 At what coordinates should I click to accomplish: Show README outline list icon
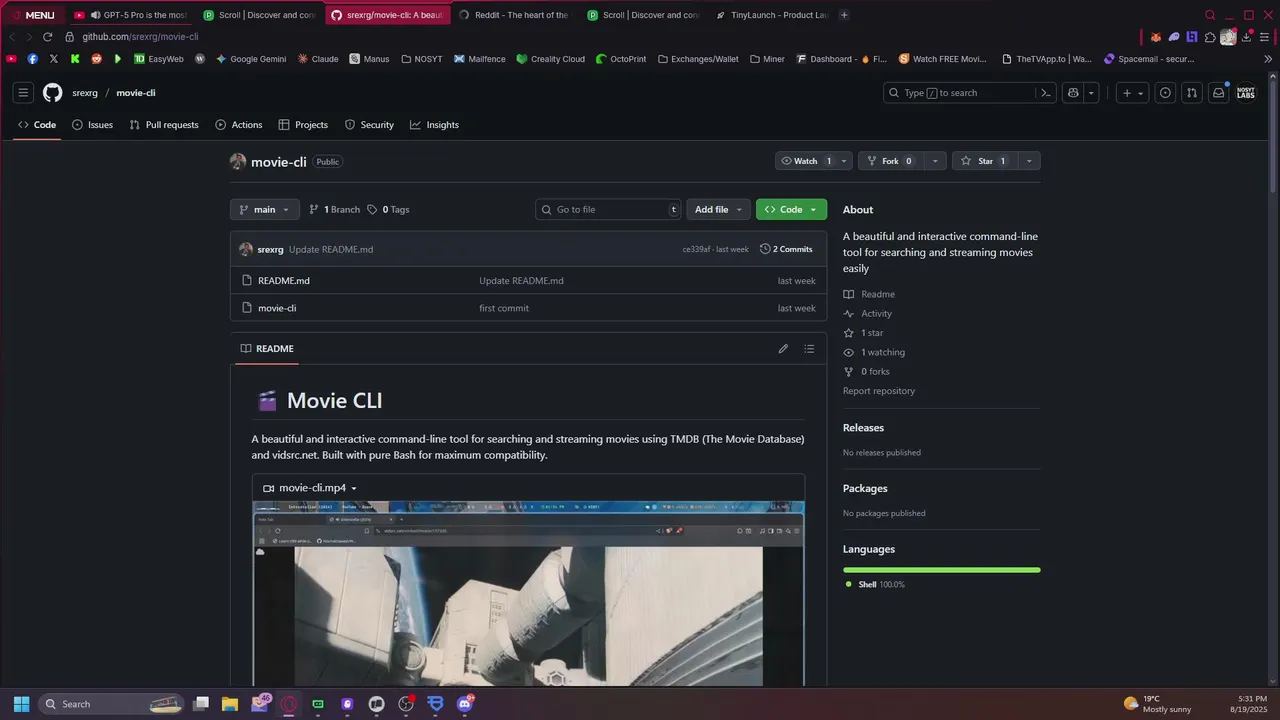click(x=809, y=349)
